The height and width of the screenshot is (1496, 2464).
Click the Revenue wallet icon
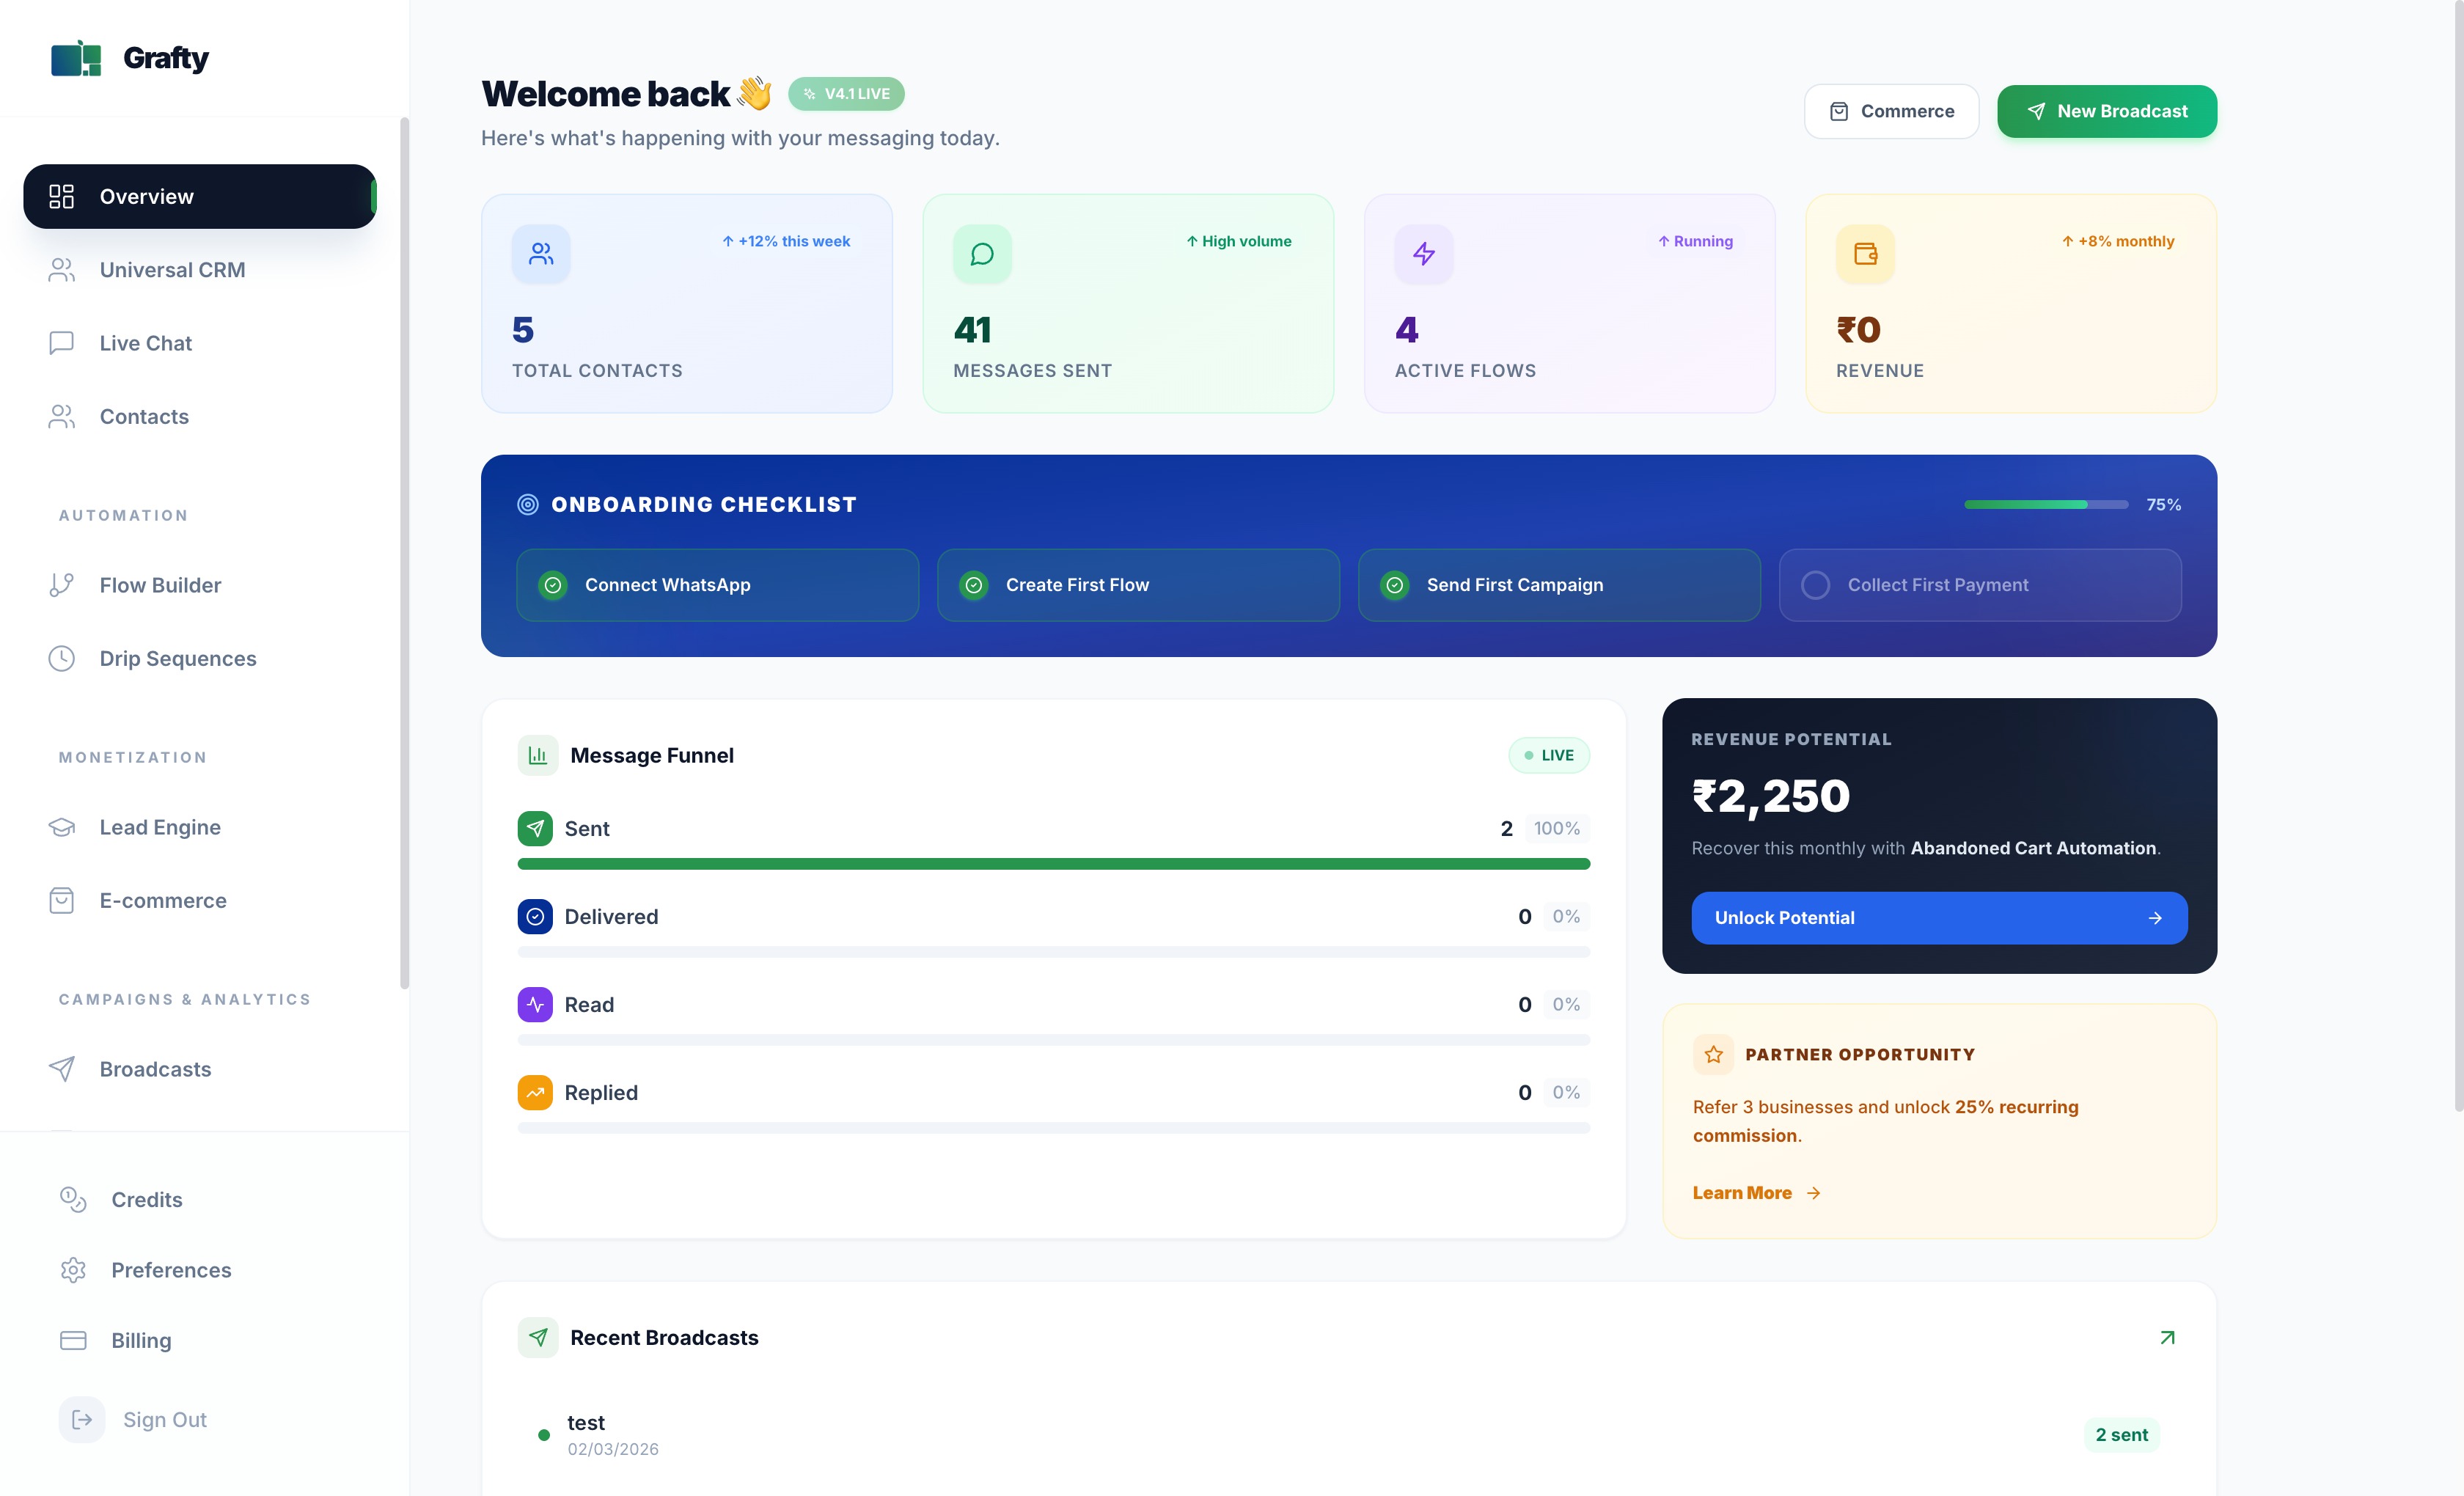(x=1865, y=254)
